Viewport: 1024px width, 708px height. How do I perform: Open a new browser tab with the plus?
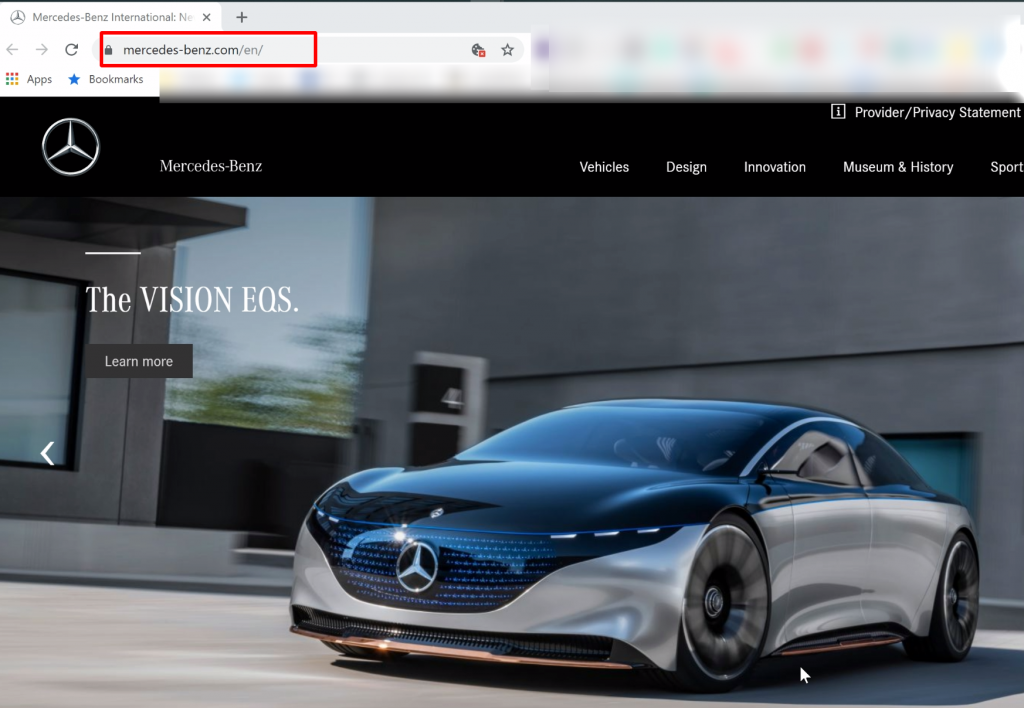(241, 16)
